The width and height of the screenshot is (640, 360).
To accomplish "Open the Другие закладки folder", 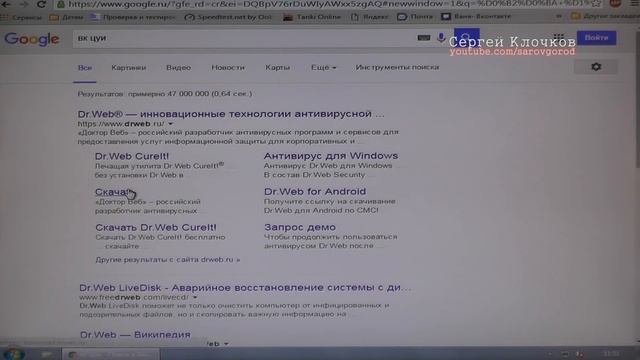I will point(605,16).
